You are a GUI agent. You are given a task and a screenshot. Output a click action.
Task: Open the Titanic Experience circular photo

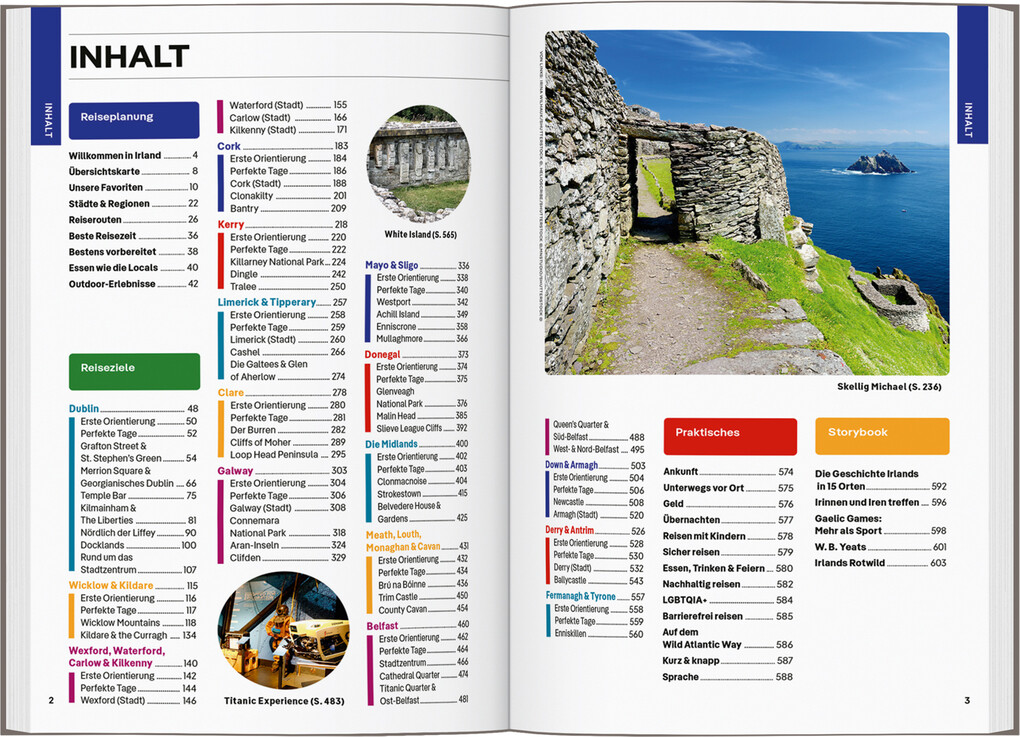coord(284,630)
